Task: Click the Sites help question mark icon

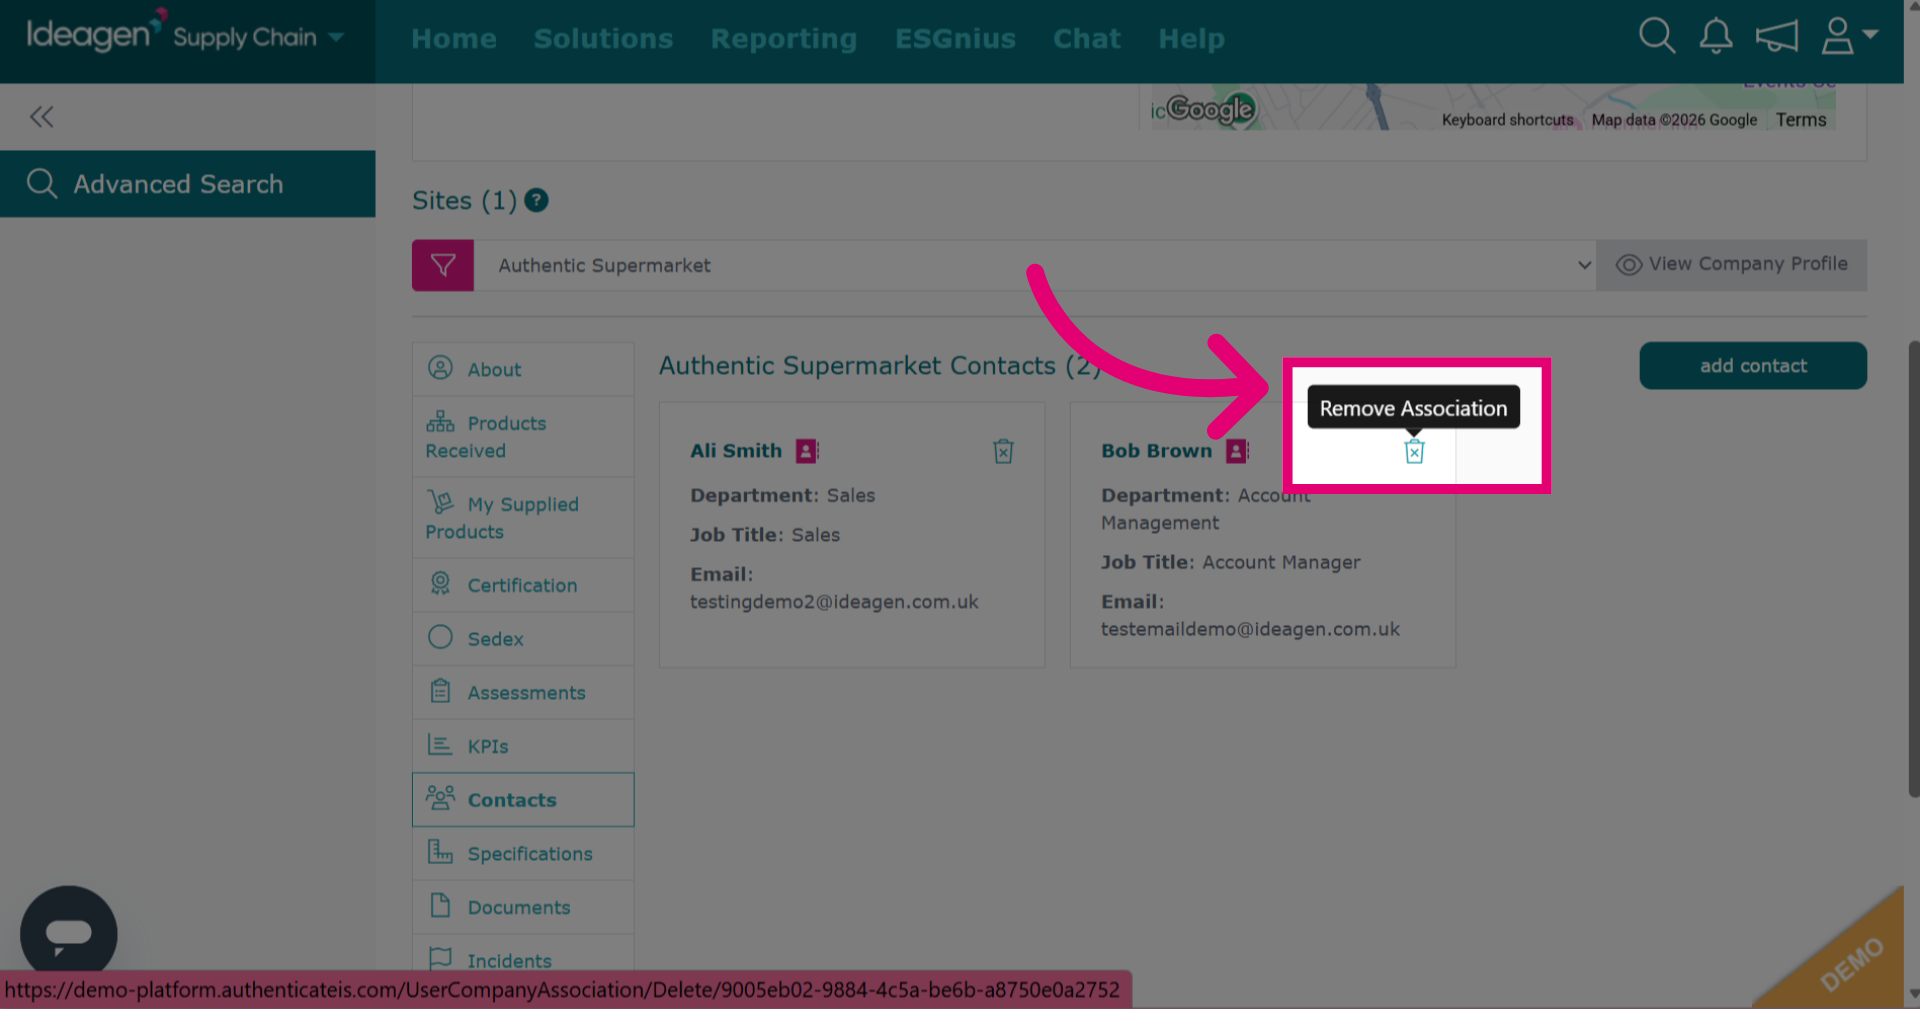Action: [537, 200]
